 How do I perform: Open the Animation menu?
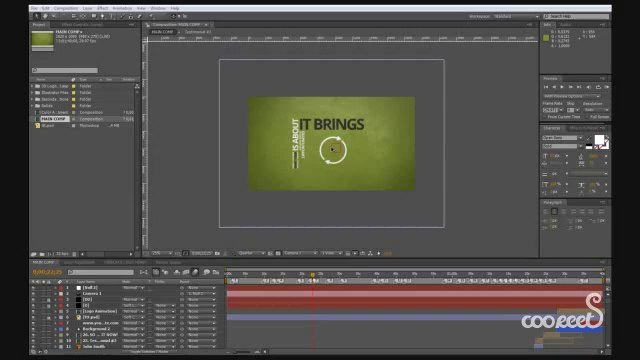[122, 8]
